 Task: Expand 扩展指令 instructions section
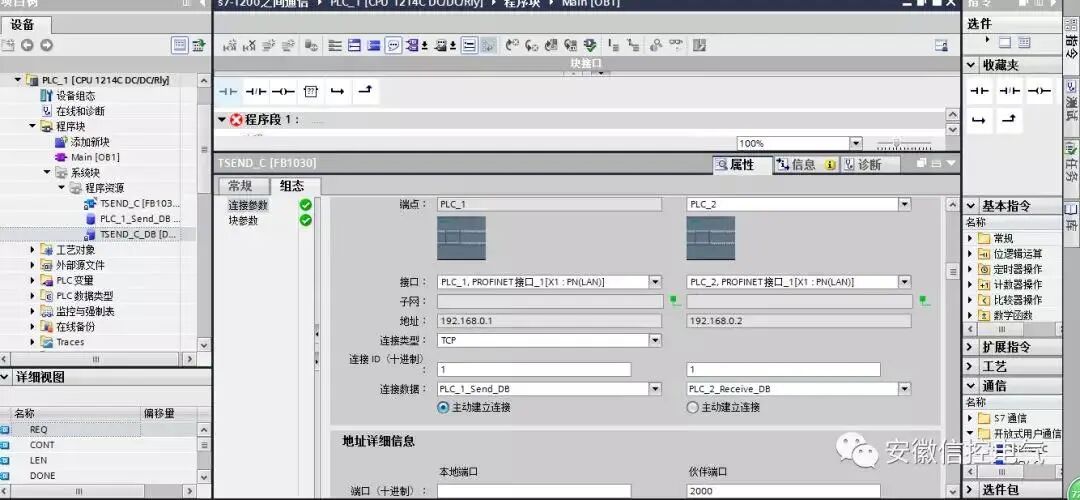click(x=970, y=346)
